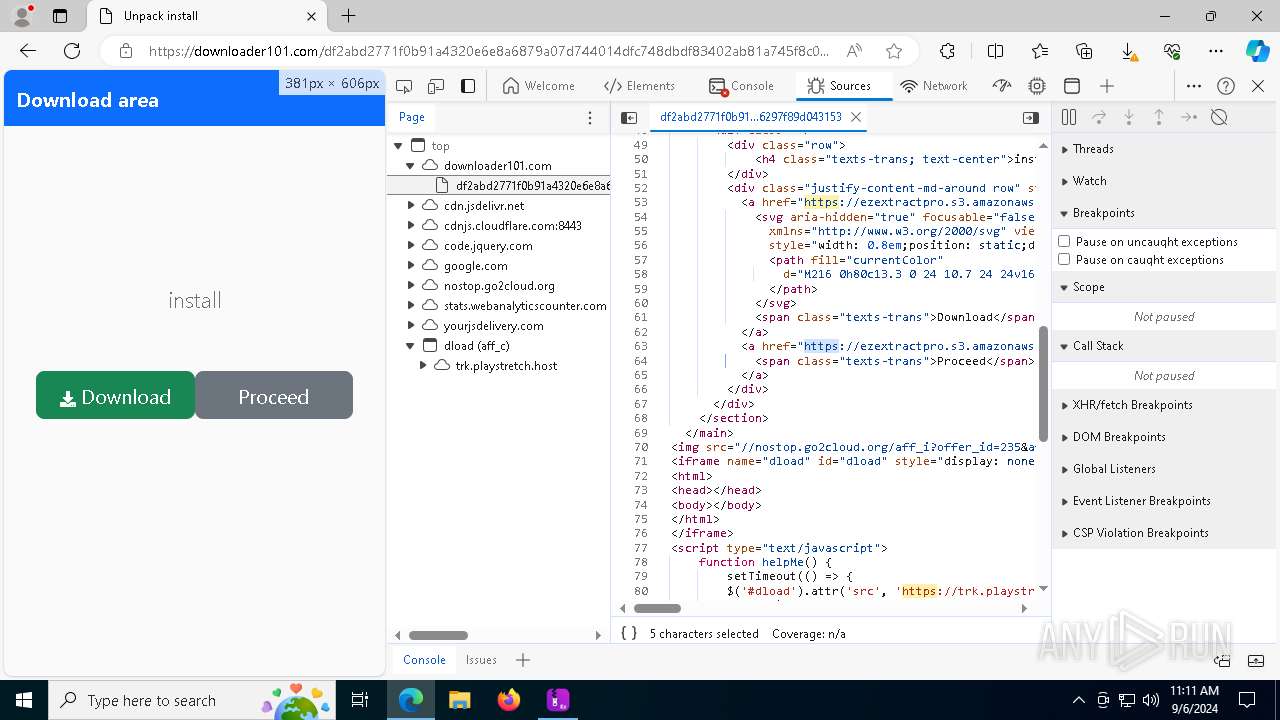Open Customize DevTools three-dot menu
Screen dimensions: 1280x720
(1194, 86)
